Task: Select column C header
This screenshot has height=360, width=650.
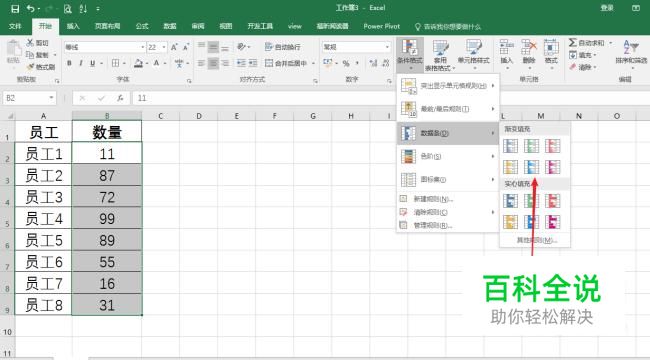Action: 160,116
